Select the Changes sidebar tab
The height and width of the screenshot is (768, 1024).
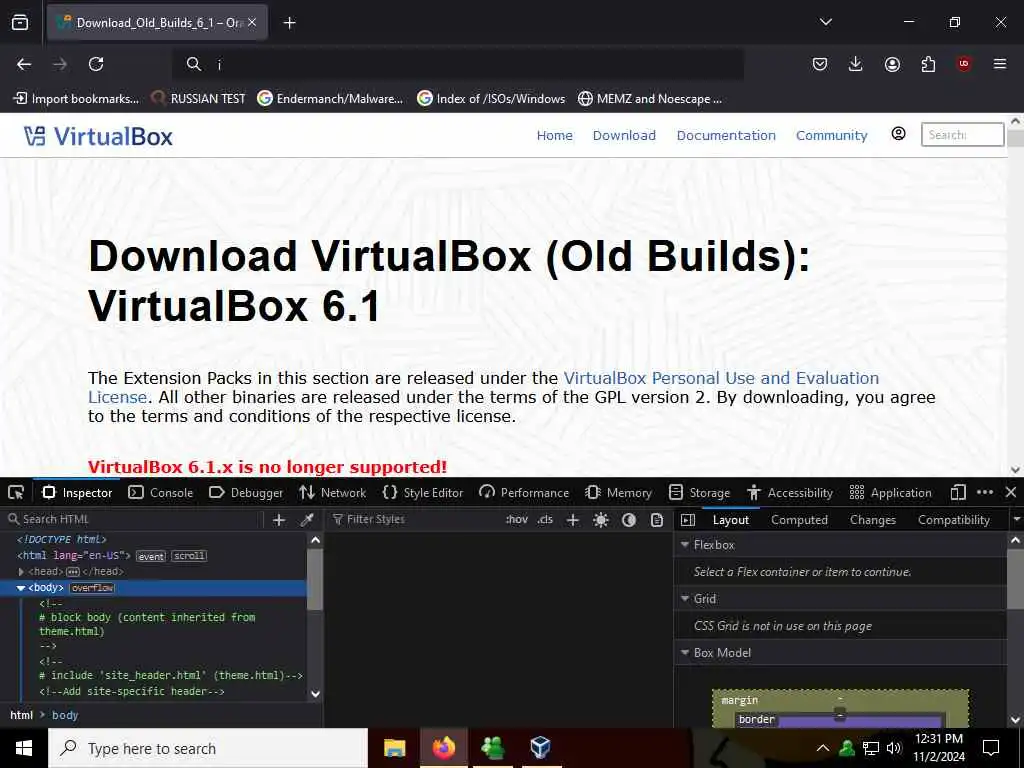point(872,520)
